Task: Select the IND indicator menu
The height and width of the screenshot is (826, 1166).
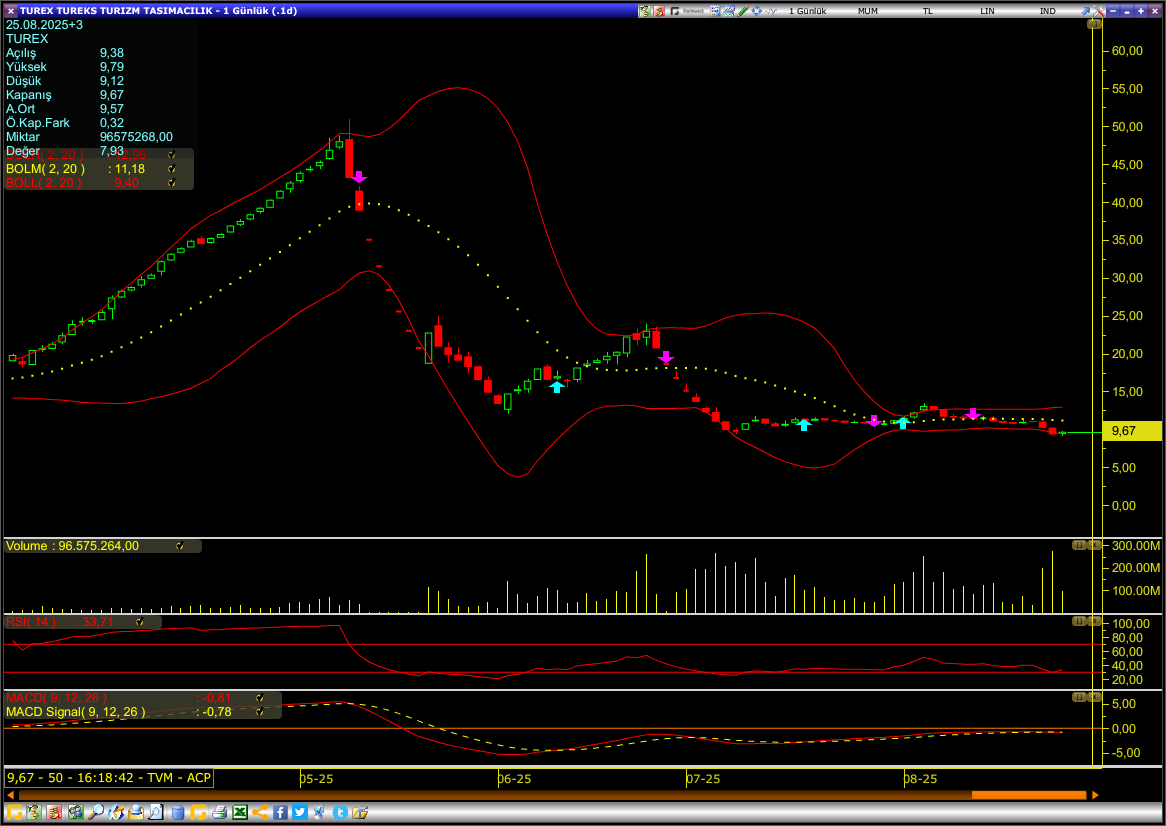Action: click(x=1047, y=11)
